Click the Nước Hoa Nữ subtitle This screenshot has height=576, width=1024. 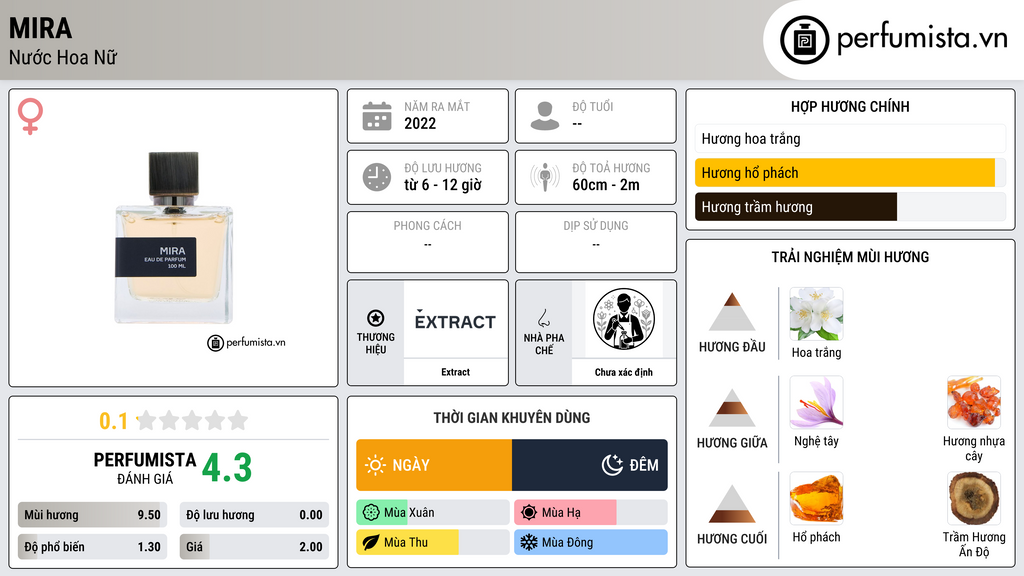63,57
